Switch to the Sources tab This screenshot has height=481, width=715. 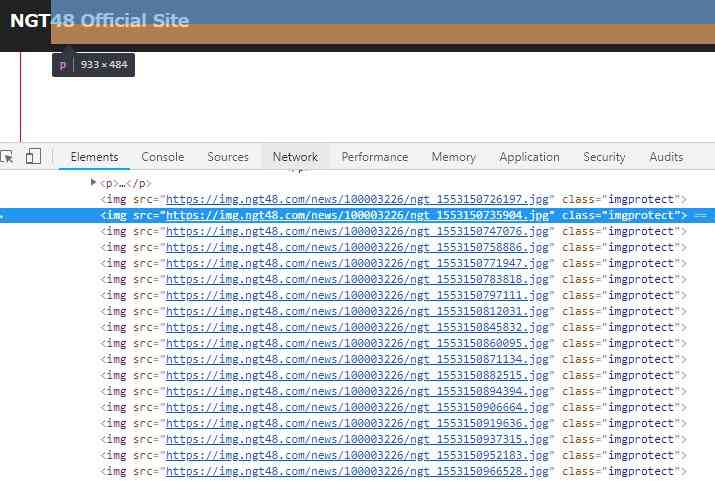click(x=228, y=157)
